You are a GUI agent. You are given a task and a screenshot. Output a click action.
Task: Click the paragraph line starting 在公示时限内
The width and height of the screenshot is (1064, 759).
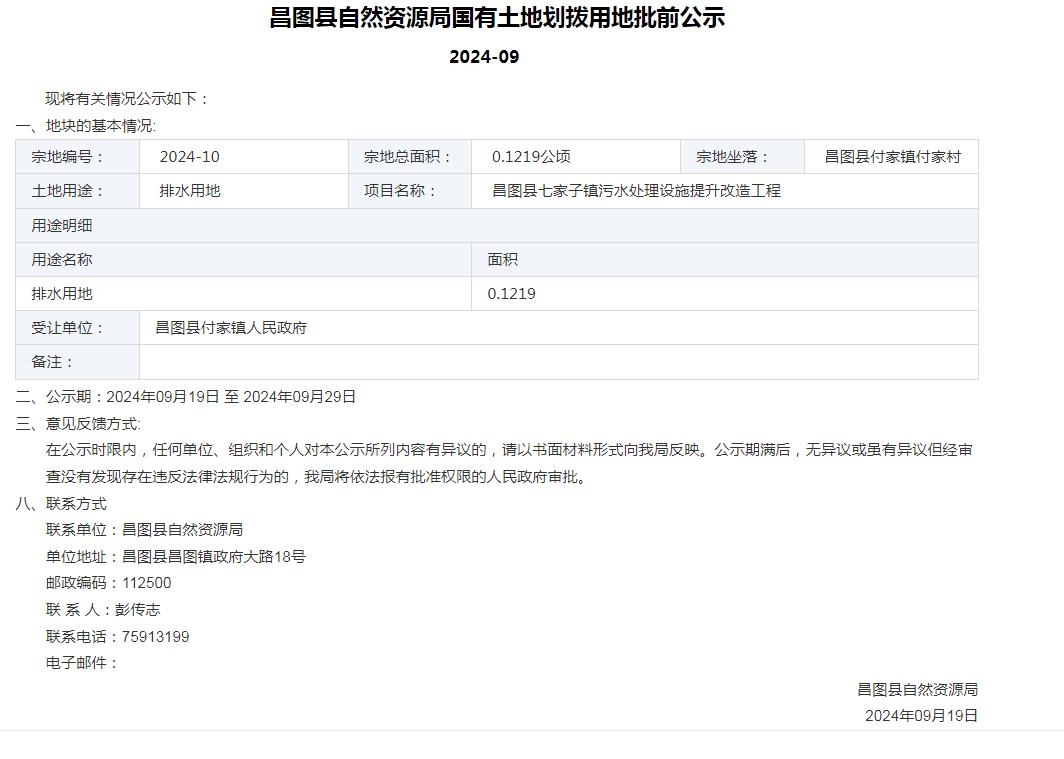[x=509, y=450]
